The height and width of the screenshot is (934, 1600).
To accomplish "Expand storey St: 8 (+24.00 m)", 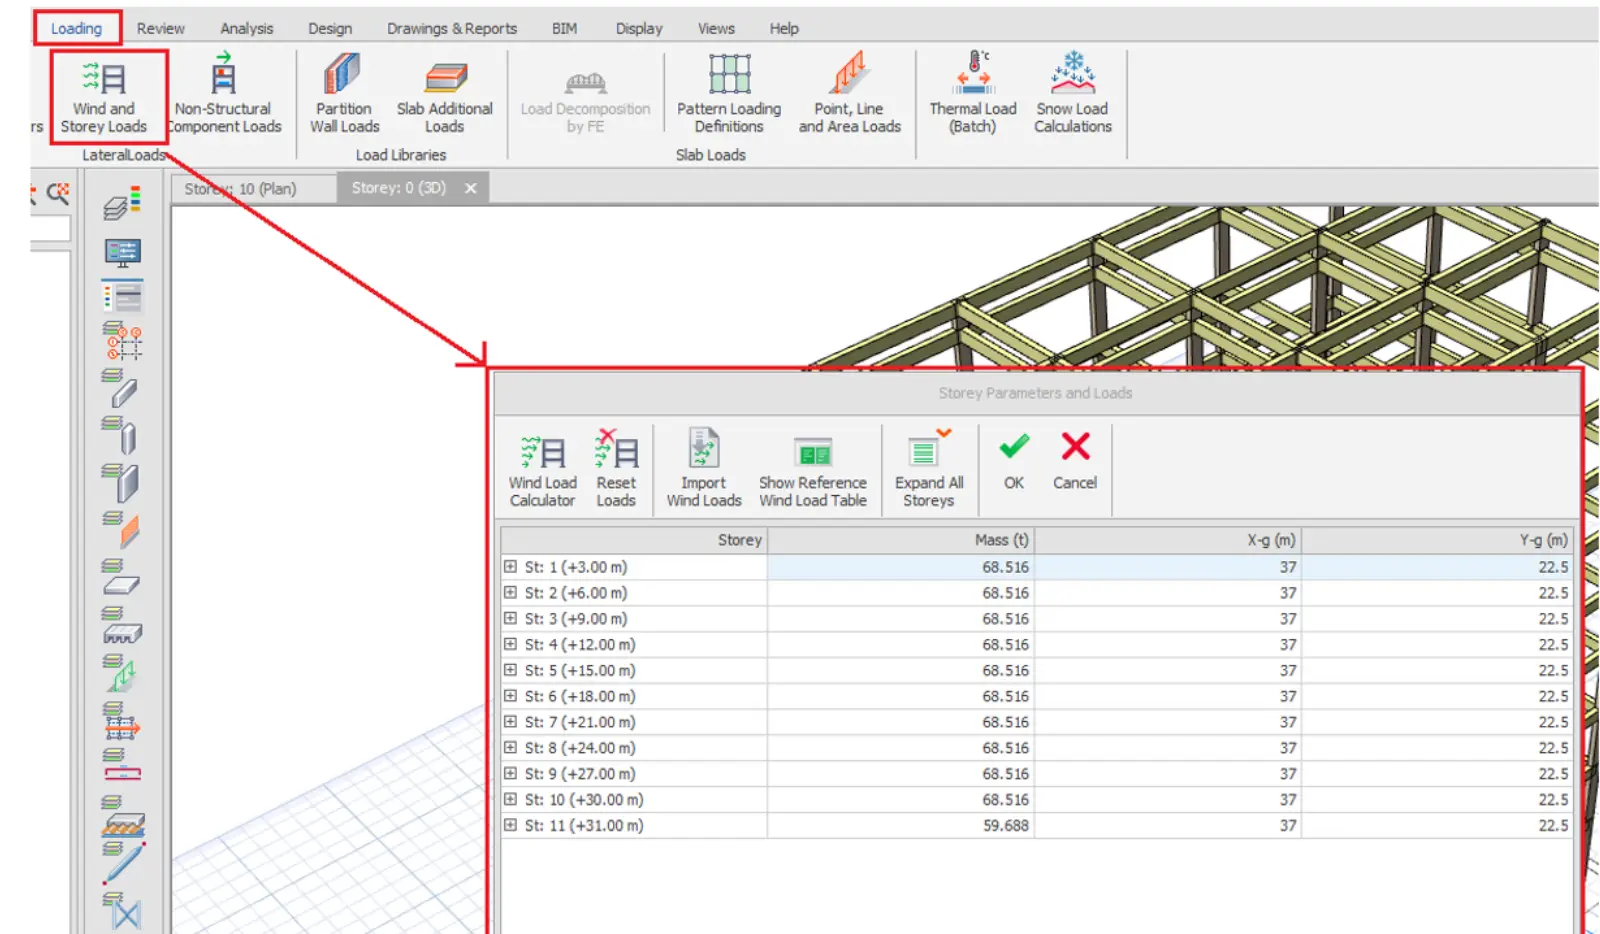I will click(511, 748).
